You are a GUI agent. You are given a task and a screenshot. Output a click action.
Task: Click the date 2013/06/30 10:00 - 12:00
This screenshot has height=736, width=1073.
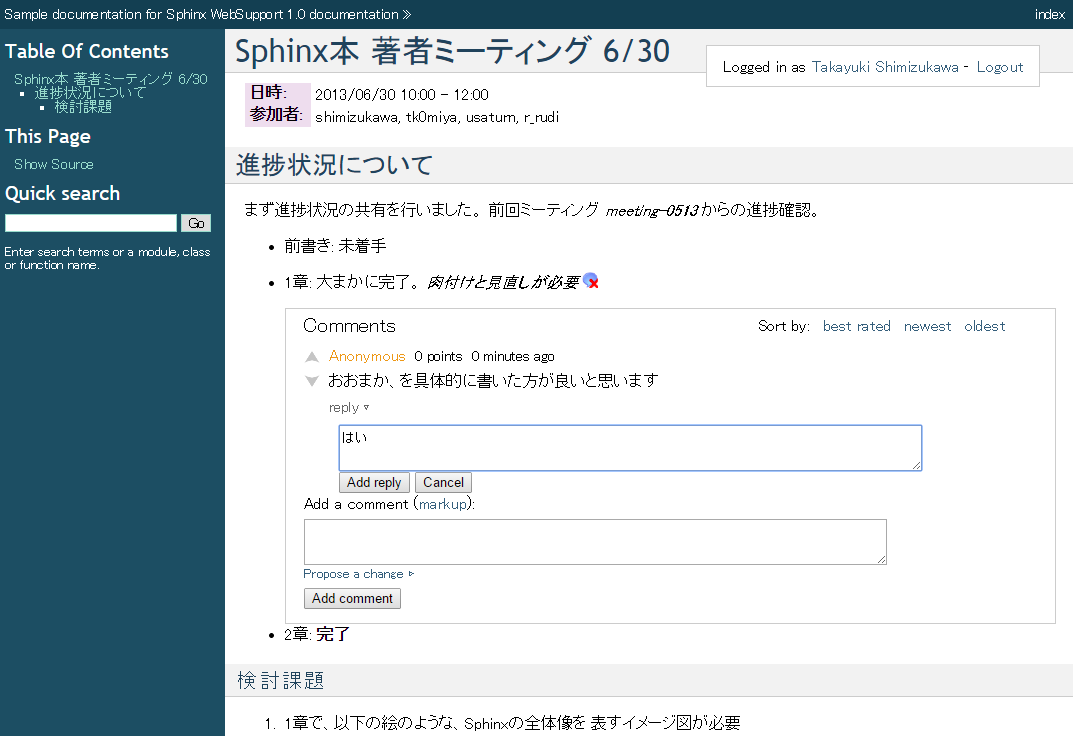point(402,94)
